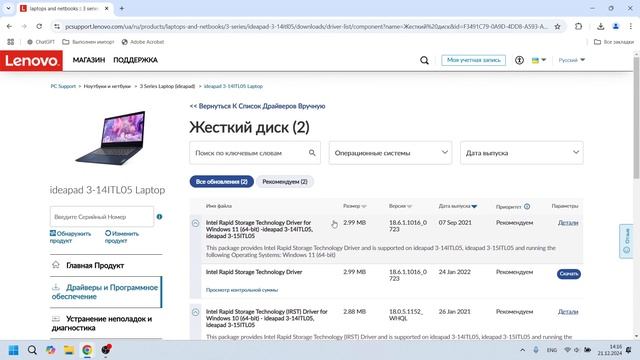Open the Русский language dropdown

pos(571,60)
